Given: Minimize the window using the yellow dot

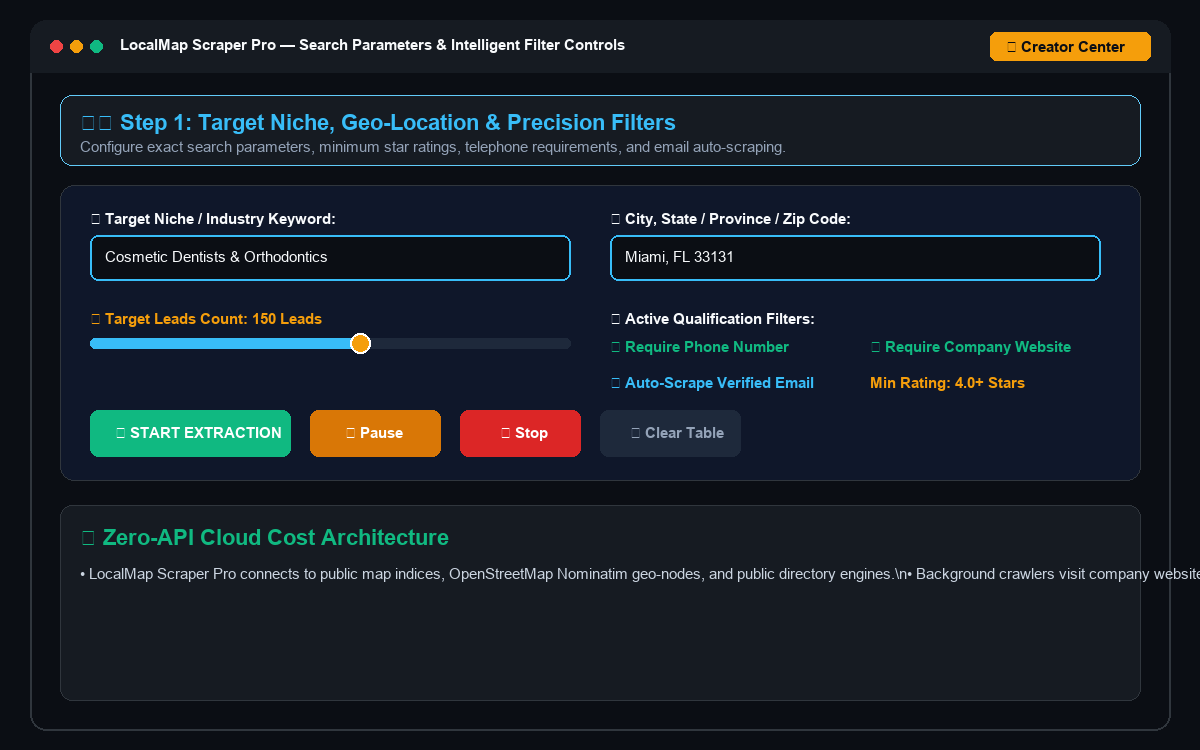Looking at the screenshot, I should [76, 46].
